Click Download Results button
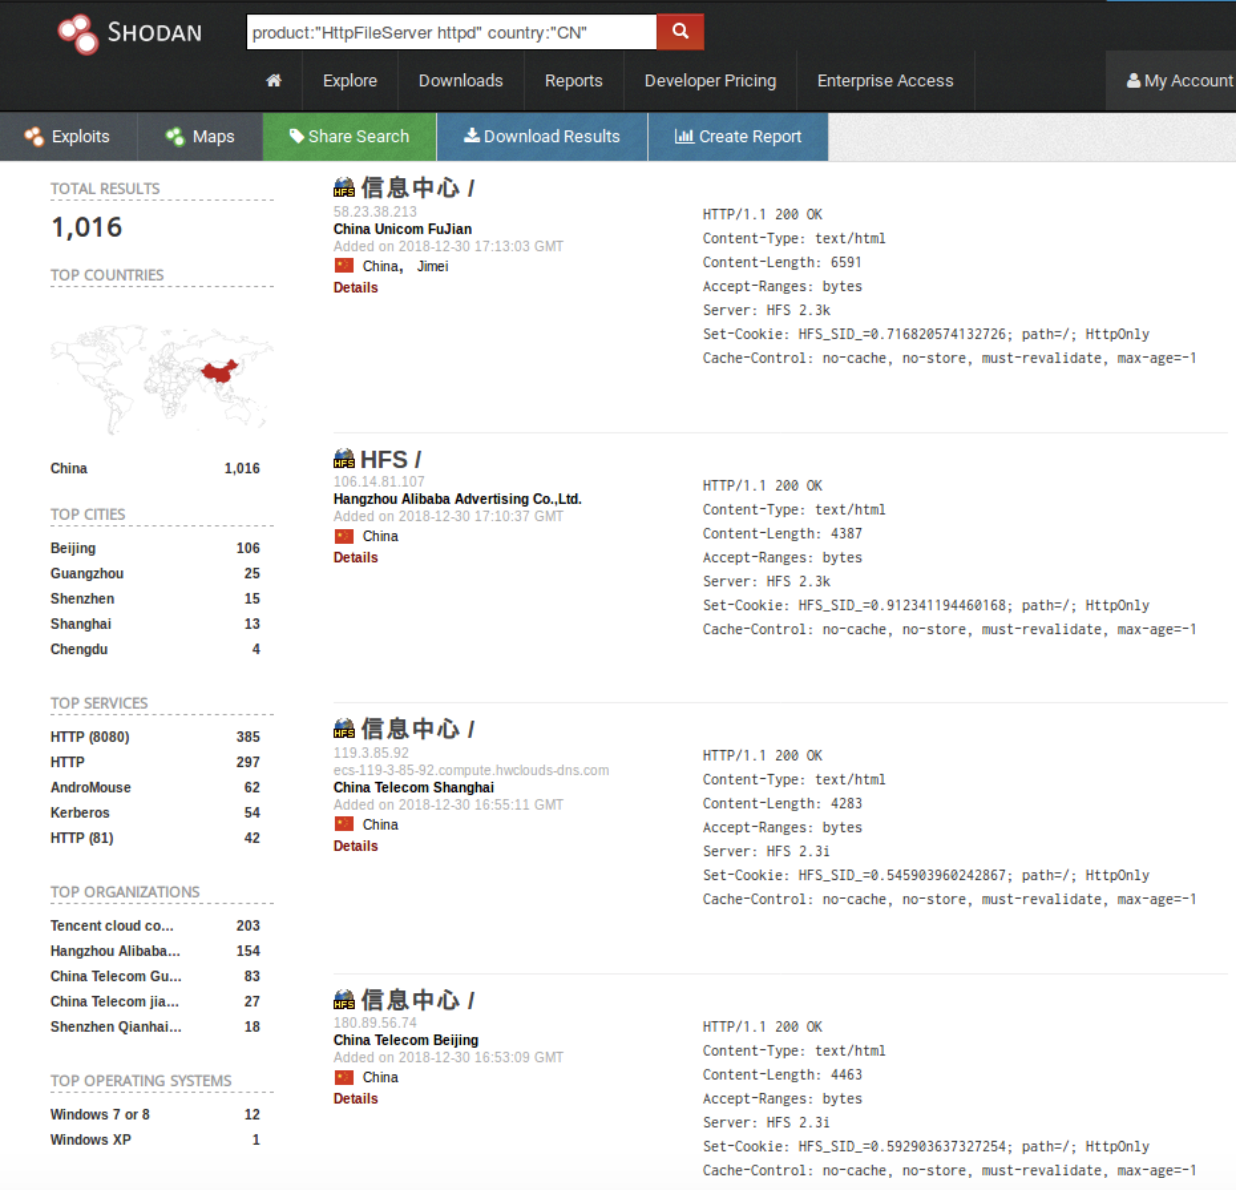The image size is (1236, 1190). pos(542,137)
